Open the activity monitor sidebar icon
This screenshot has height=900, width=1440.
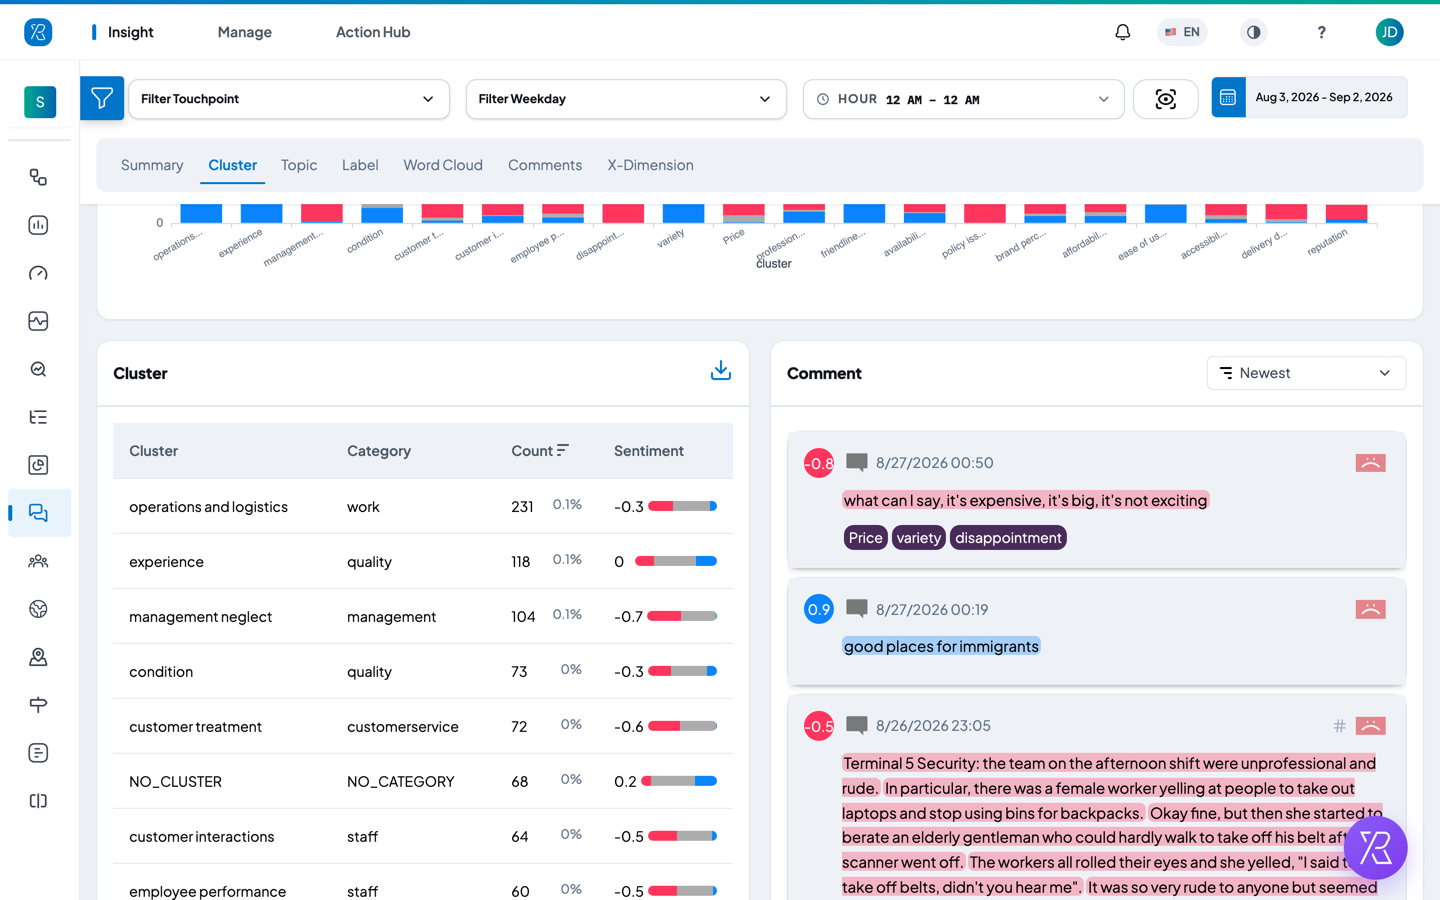[x=38, y=321]
